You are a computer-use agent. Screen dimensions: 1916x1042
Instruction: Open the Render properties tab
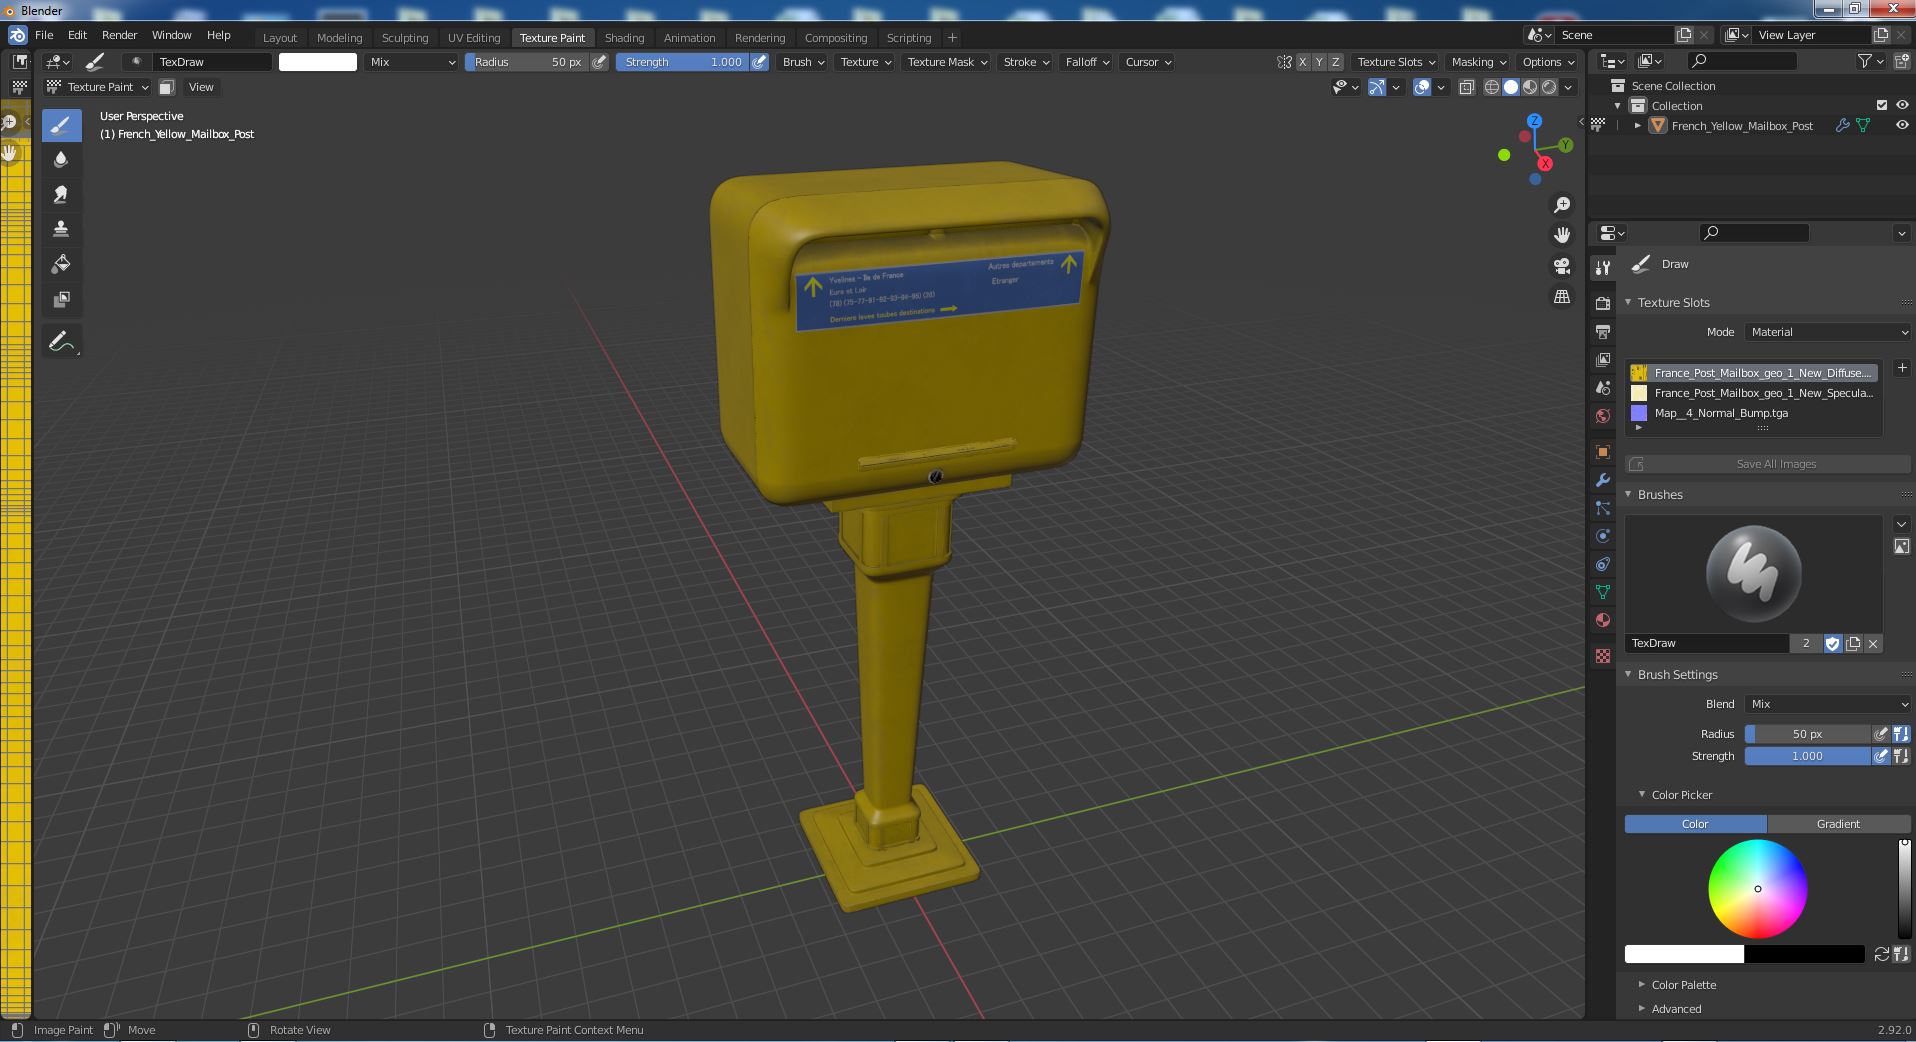1603,303
